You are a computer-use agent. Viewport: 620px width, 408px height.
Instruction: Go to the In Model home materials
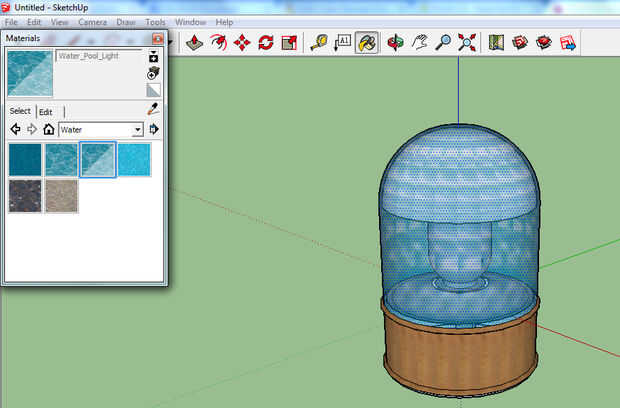coord(48,129)
